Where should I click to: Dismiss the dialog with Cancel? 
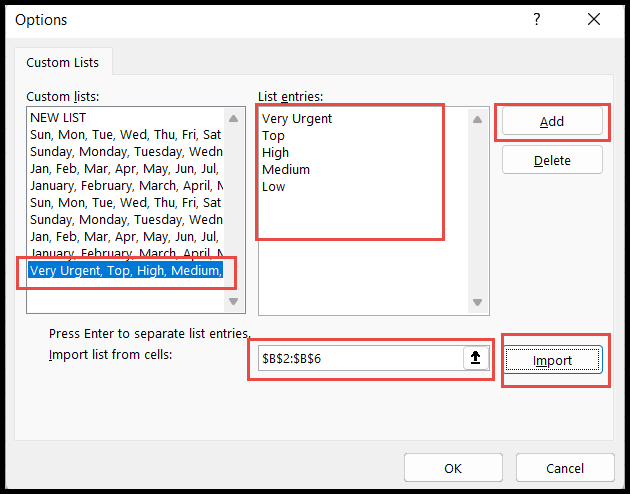point(565,468)
